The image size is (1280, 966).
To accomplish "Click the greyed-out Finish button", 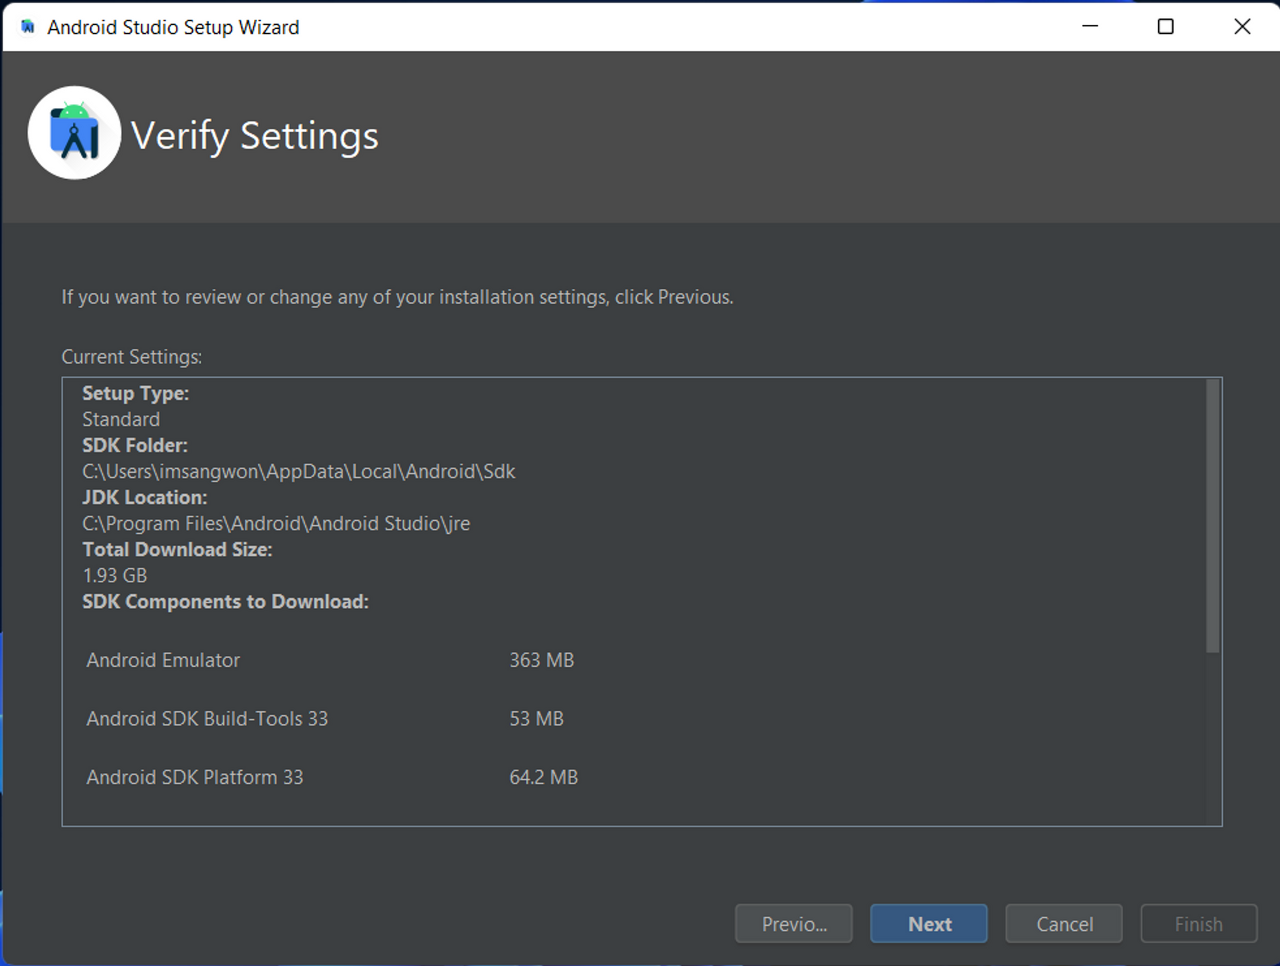I will pos(1199,924).
